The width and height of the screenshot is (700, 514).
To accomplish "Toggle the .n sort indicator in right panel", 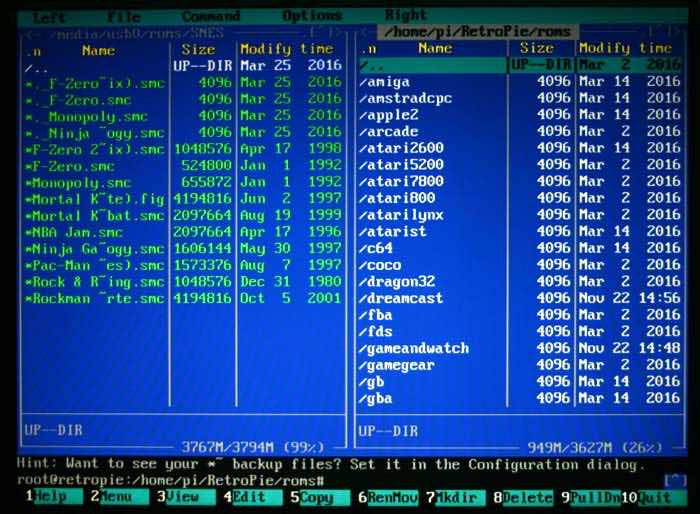I will pyautogui.click(x=369, y=49).
